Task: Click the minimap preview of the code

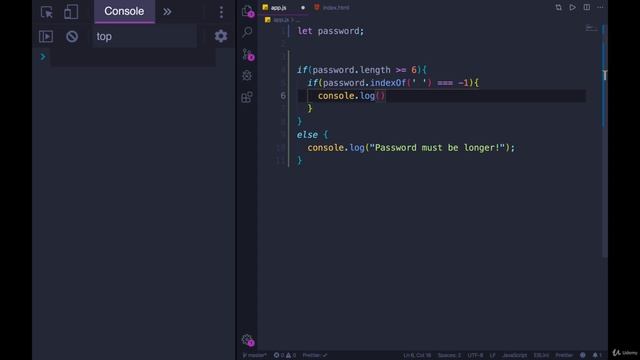Action: pos(591,29)
